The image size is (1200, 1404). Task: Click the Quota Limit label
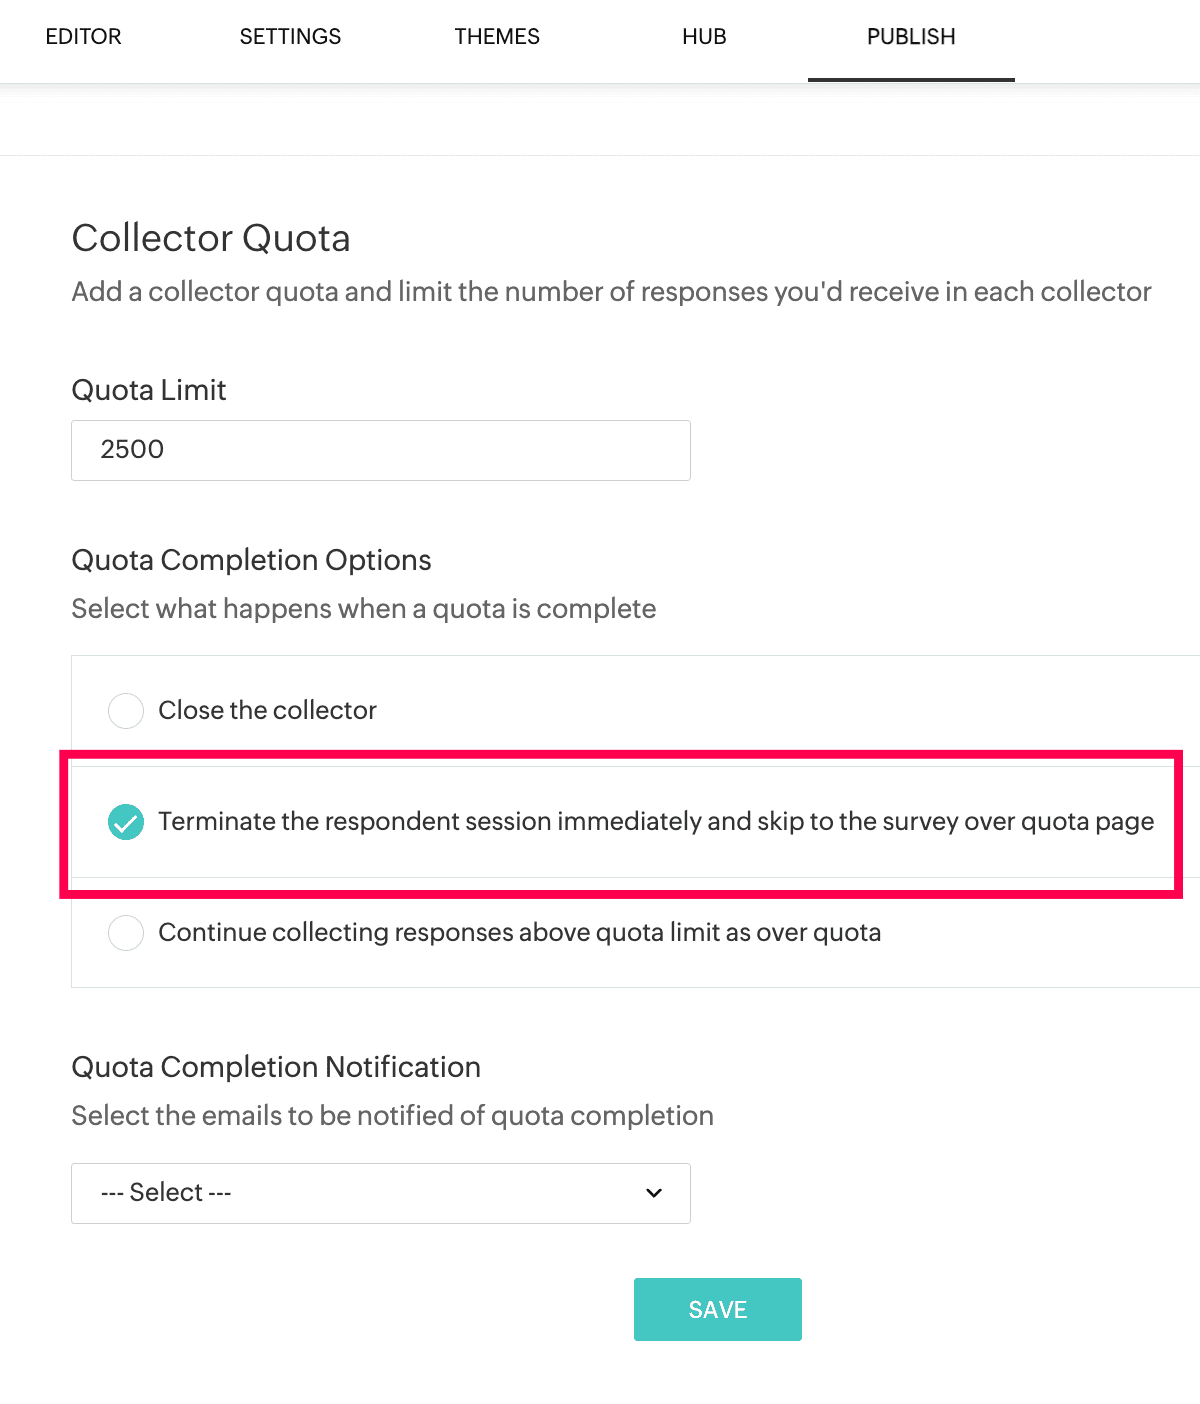[x=149, y=390]
